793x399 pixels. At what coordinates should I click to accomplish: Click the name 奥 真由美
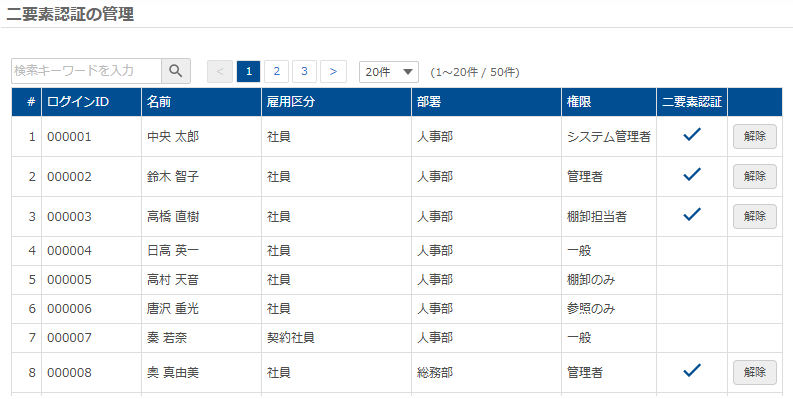pyautogui.click(x=173, y=373)
